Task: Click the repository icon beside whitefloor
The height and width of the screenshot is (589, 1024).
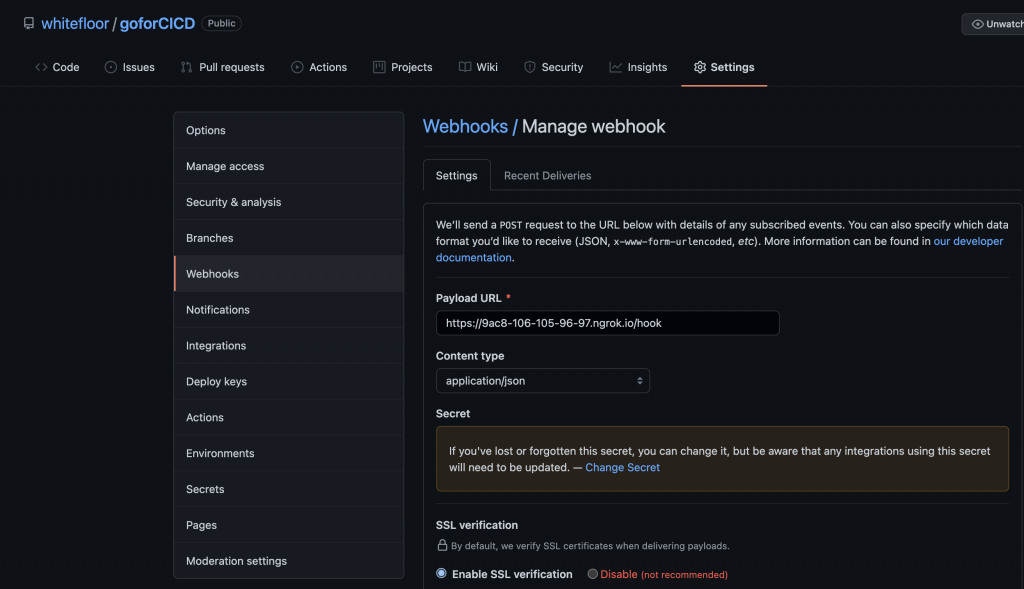Action: point(29,24)
